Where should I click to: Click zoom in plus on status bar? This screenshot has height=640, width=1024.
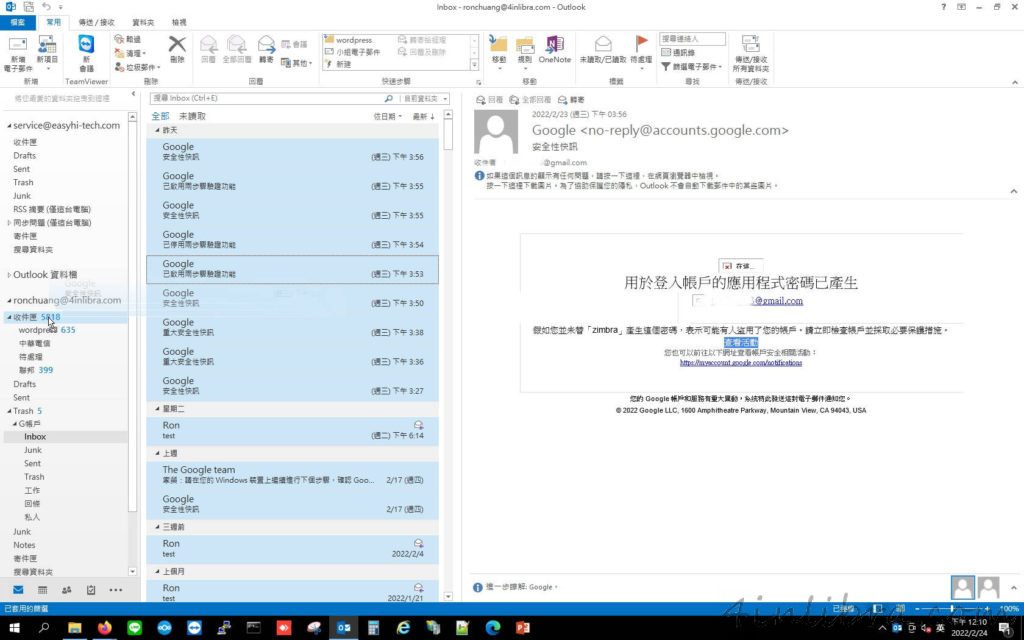tap(987, 609)
